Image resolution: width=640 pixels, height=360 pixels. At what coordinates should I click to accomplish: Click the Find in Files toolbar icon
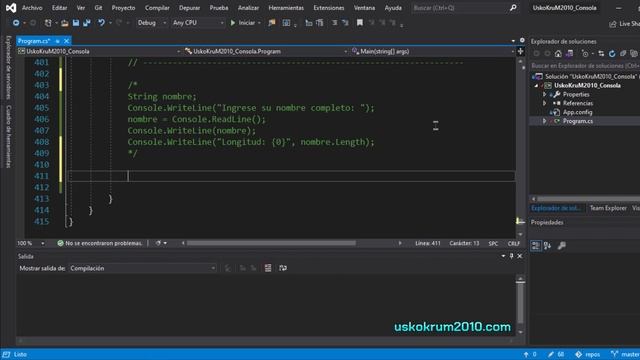click(x=272, y=23)
